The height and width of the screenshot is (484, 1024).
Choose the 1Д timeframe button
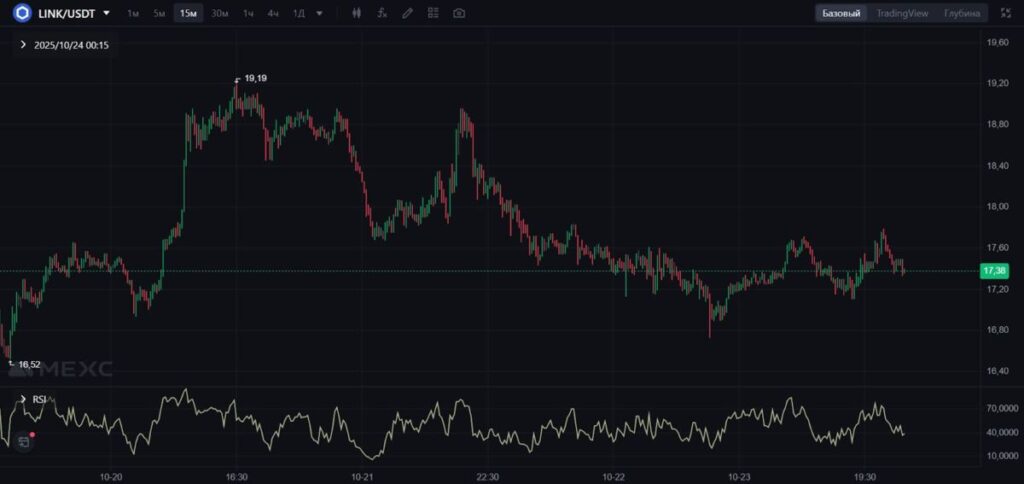[298, 14]
